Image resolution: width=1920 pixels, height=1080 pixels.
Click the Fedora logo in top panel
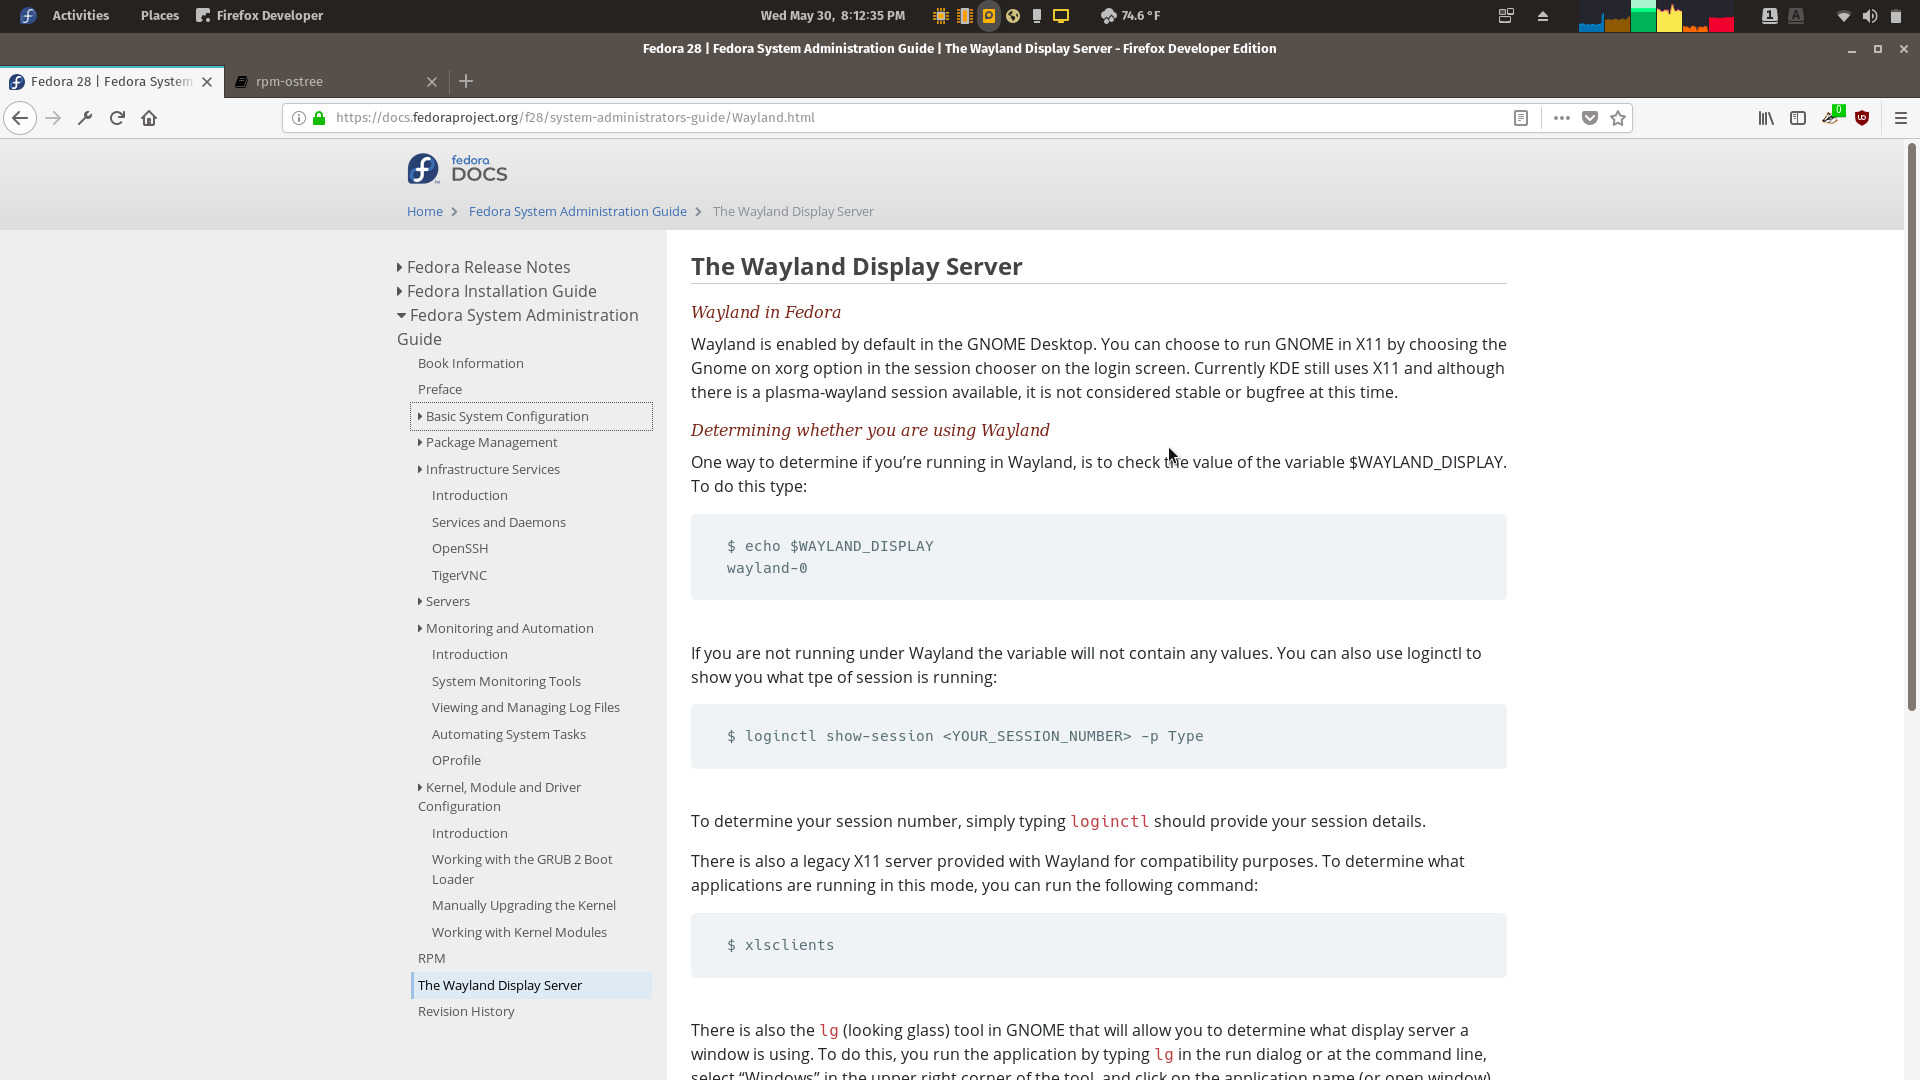pyautogui.click(x=27, y=16)
